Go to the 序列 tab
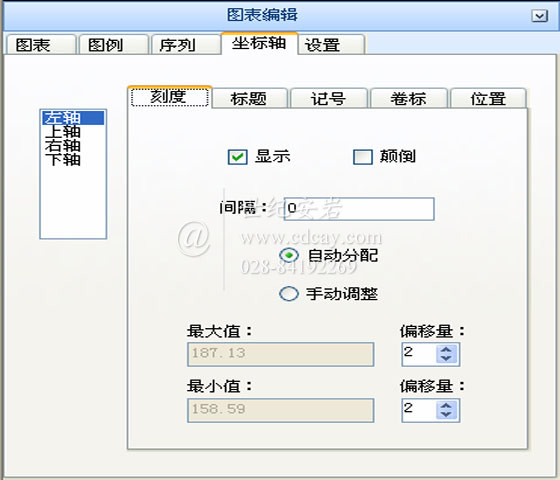This screenshot has height=480, width=560. (185, 45)
